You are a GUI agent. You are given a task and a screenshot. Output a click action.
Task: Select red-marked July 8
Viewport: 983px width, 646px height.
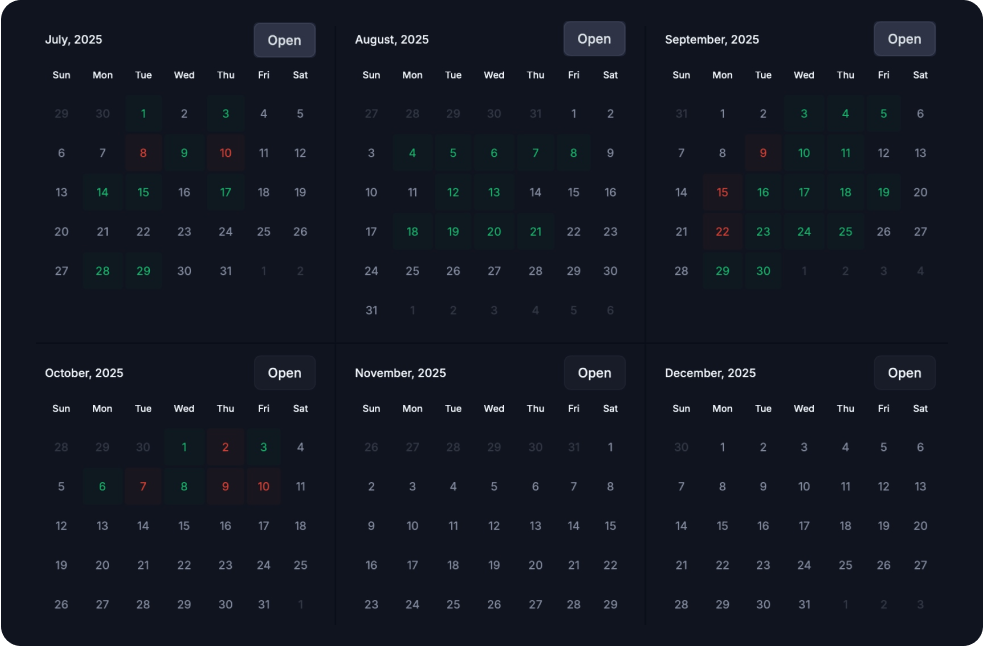tap(143, 153)
